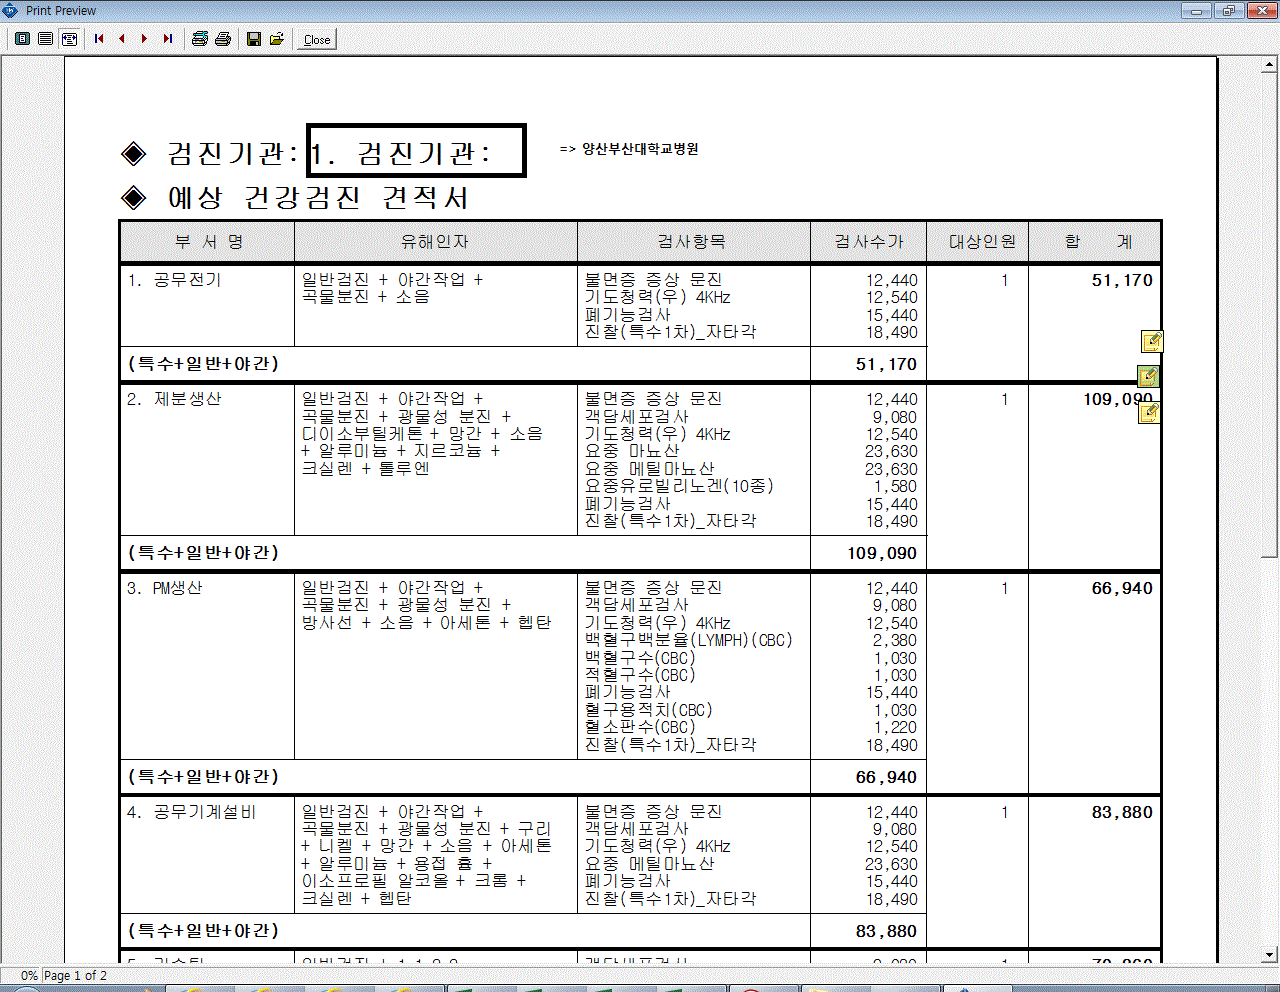Jump to the last page
Image resolution: width=1280 pixels, height=992 pixels.
168,39
